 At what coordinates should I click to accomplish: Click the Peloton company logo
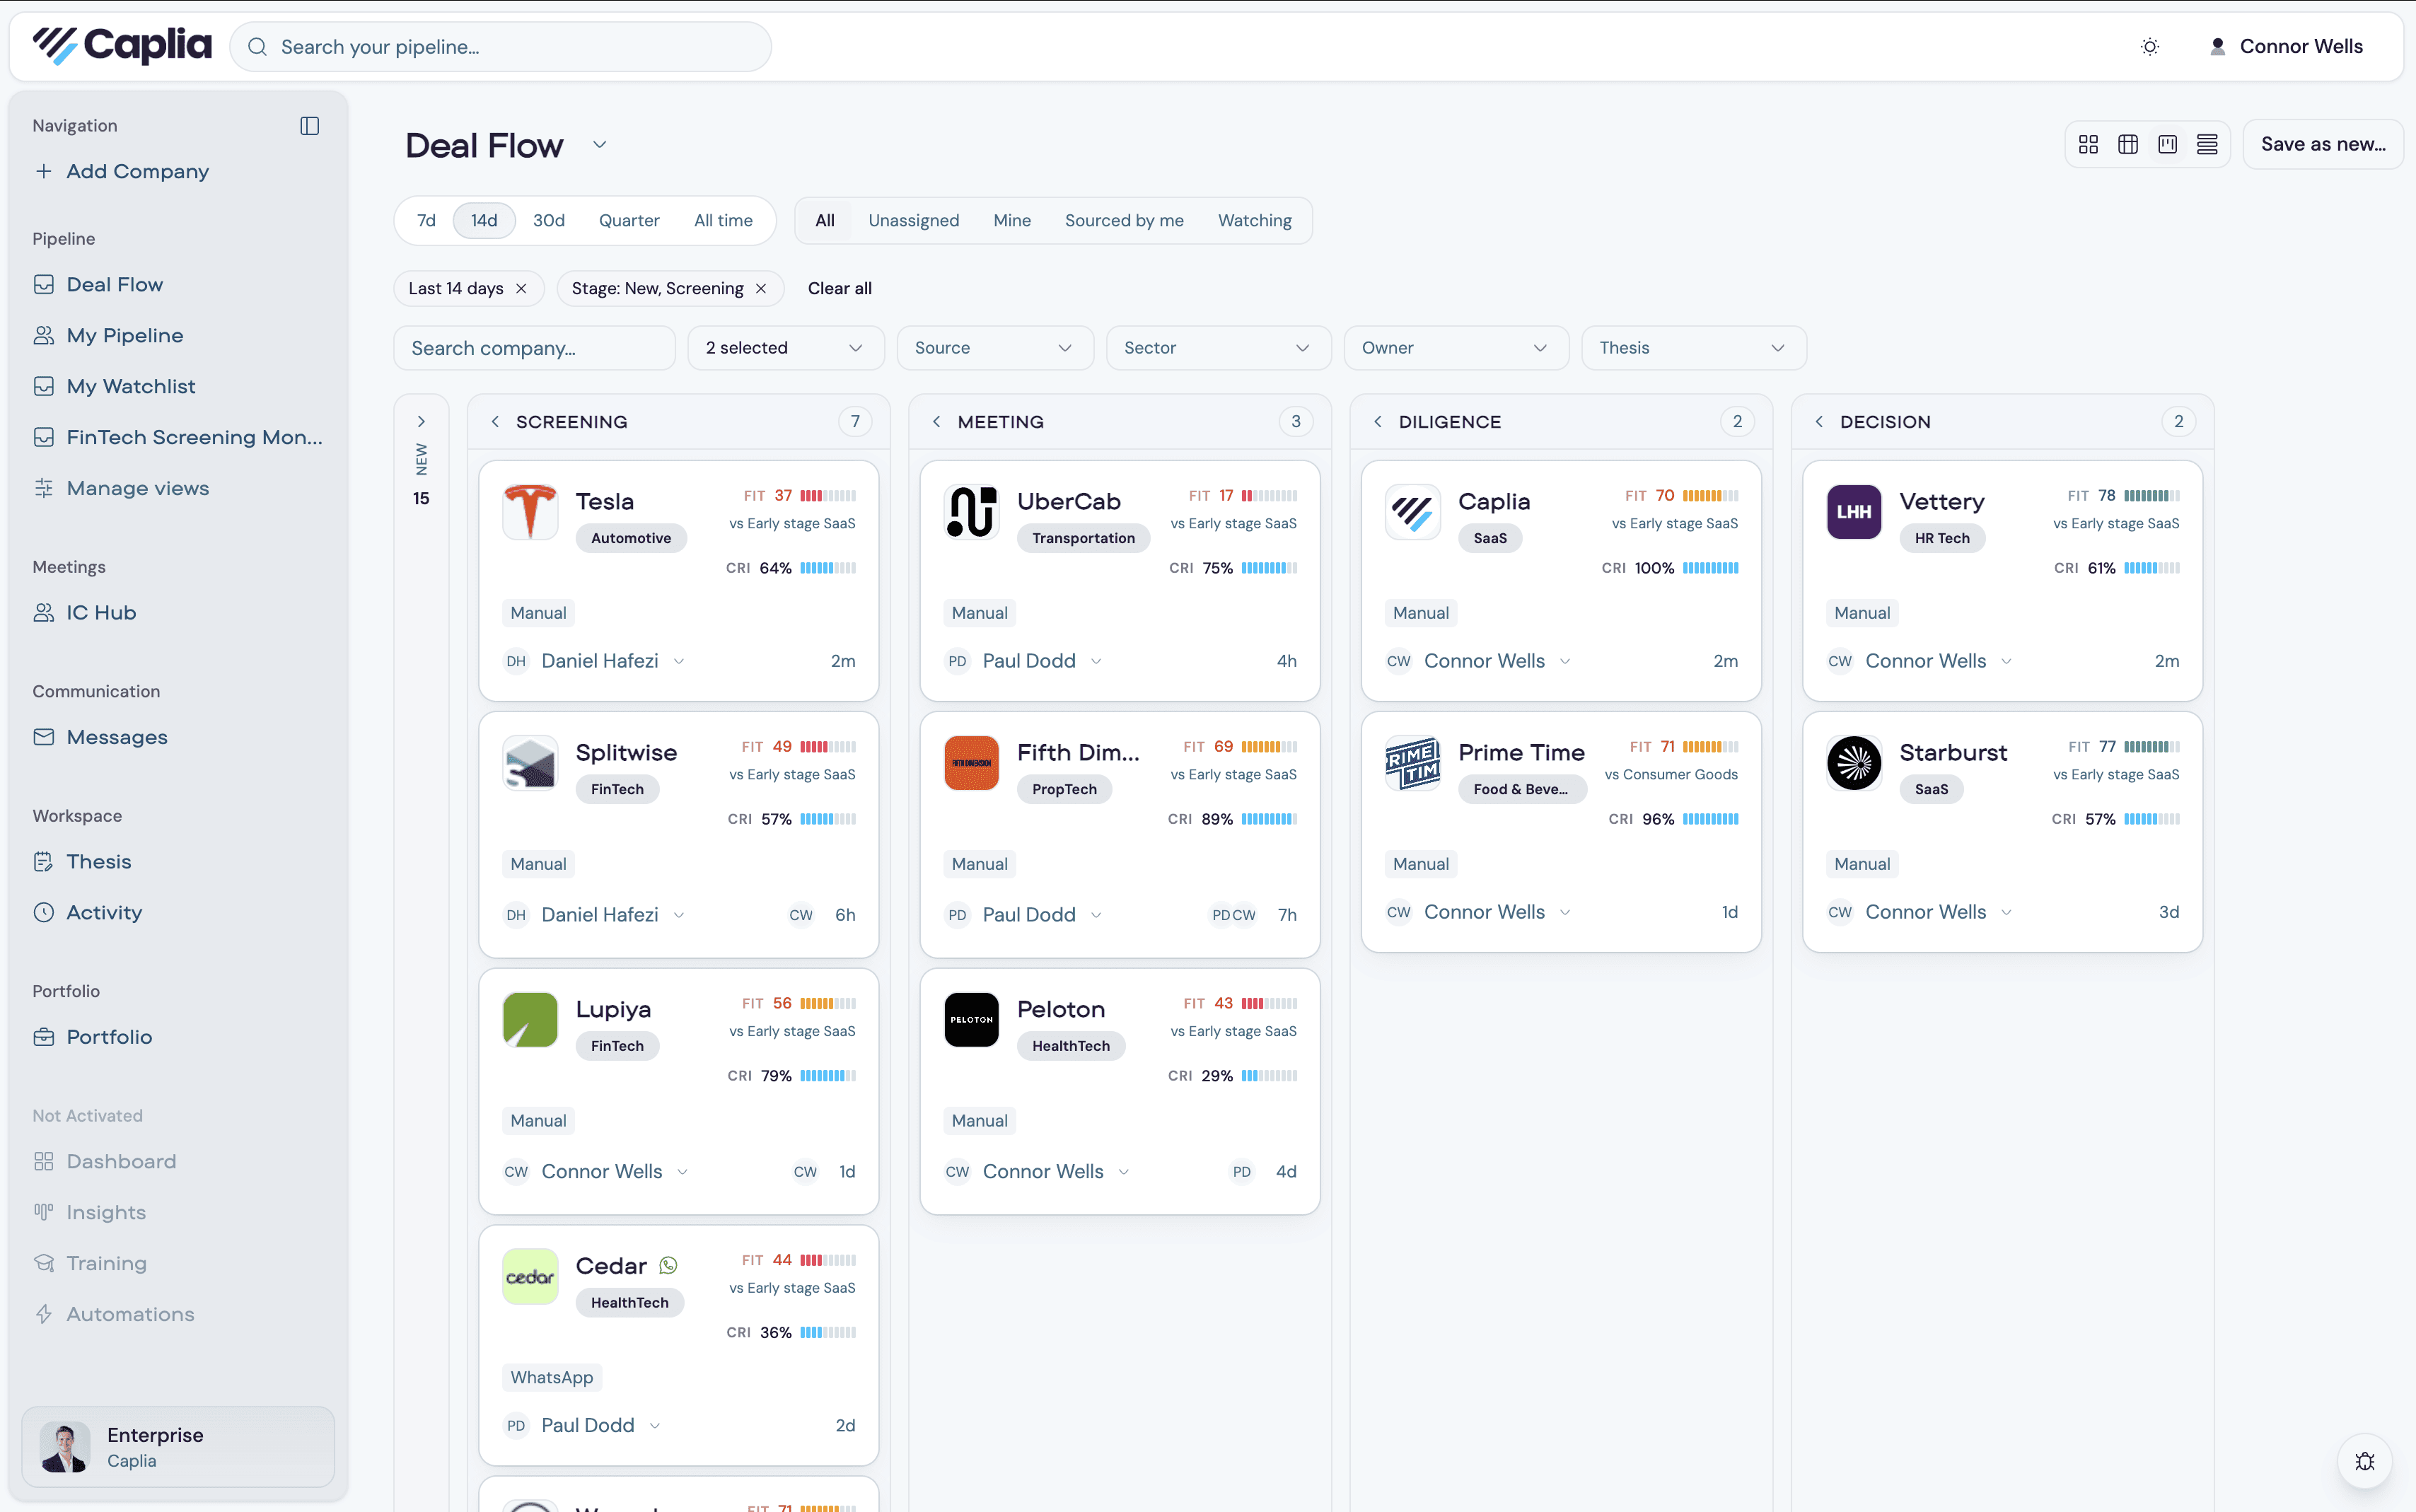(x=971, y=1020)
